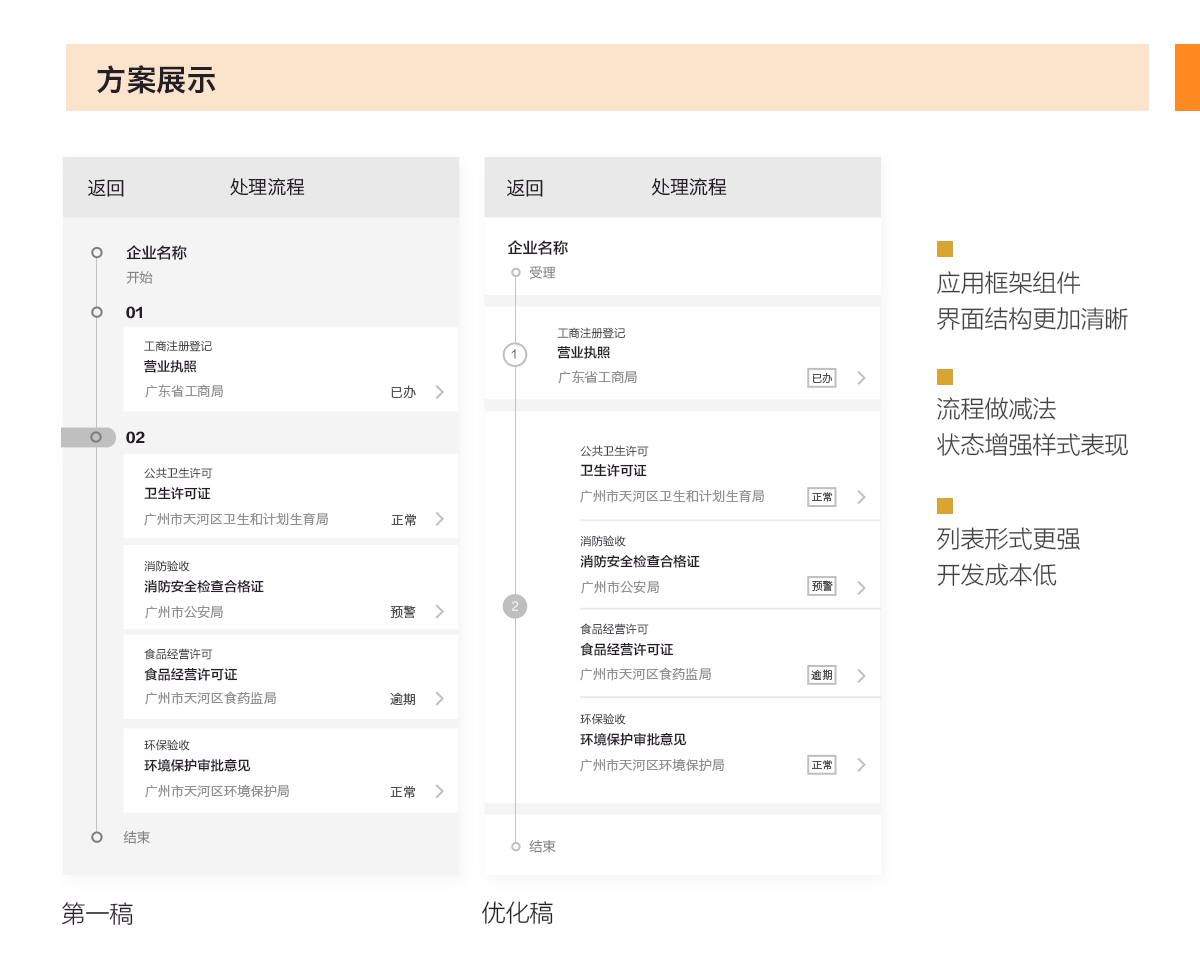Image resolution: width=1200 pixels, height=960 pixels.
Task: Select step 1 circle on 优化稿 timeline
Action: click(515, 354)
